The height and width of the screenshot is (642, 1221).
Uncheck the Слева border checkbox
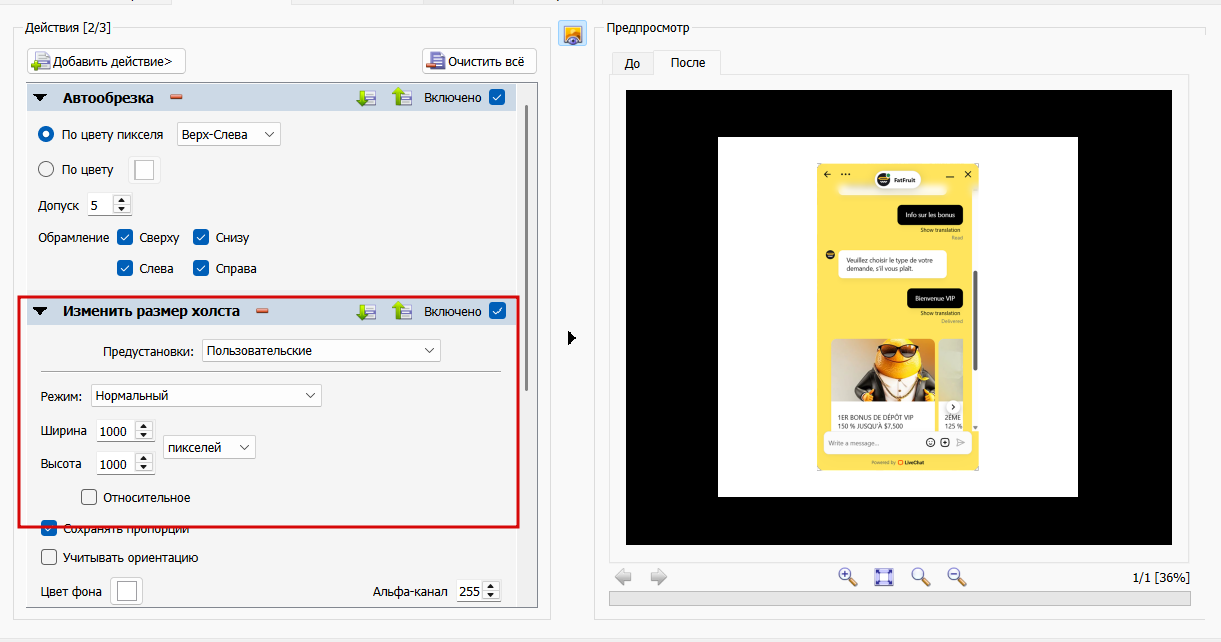(x=125, y=268)
